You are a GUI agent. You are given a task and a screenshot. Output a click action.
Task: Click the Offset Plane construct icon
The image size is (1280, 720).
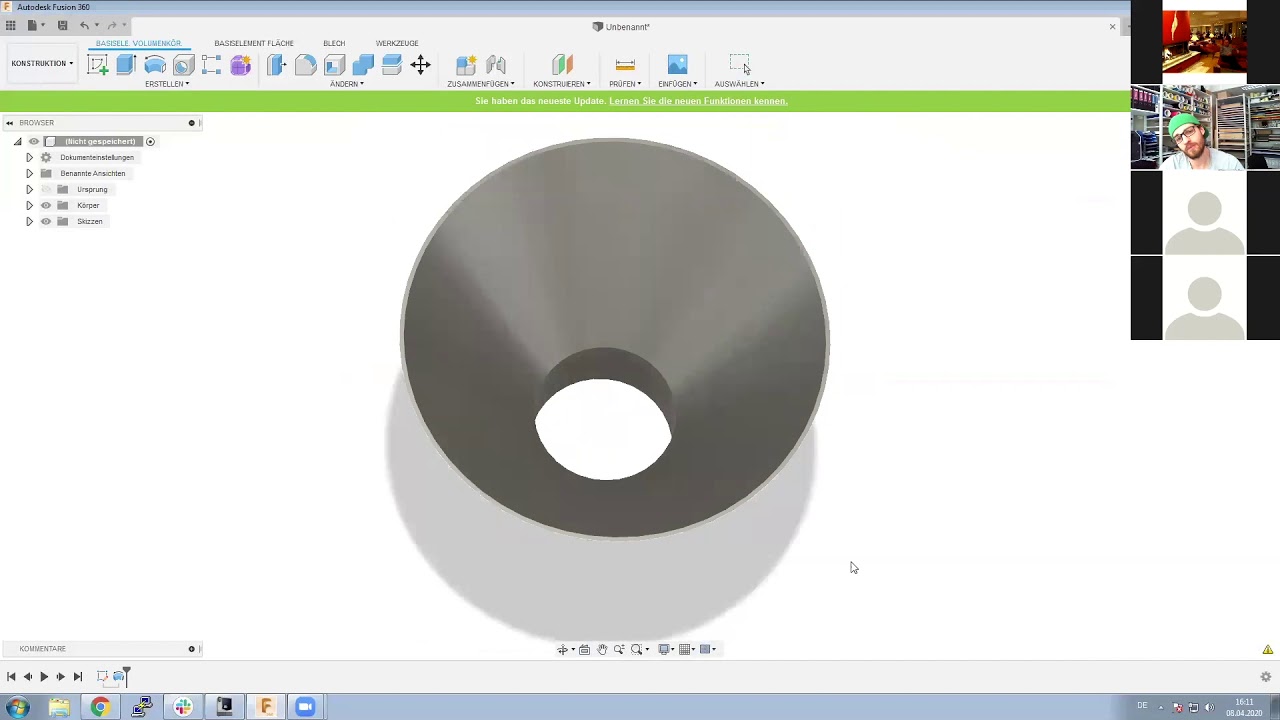point(562,65)
